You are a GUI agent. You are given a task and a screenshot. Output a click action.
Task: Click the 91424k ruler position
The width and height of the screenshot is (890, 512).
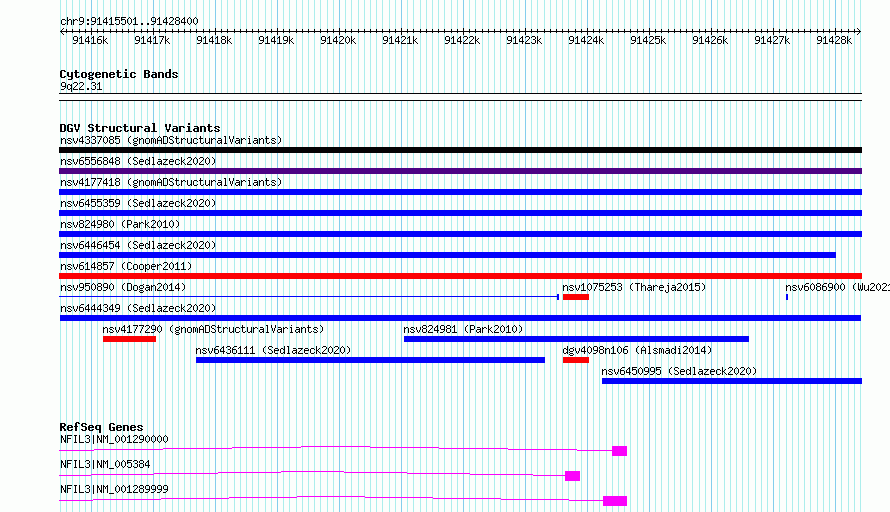coord(586,40)
